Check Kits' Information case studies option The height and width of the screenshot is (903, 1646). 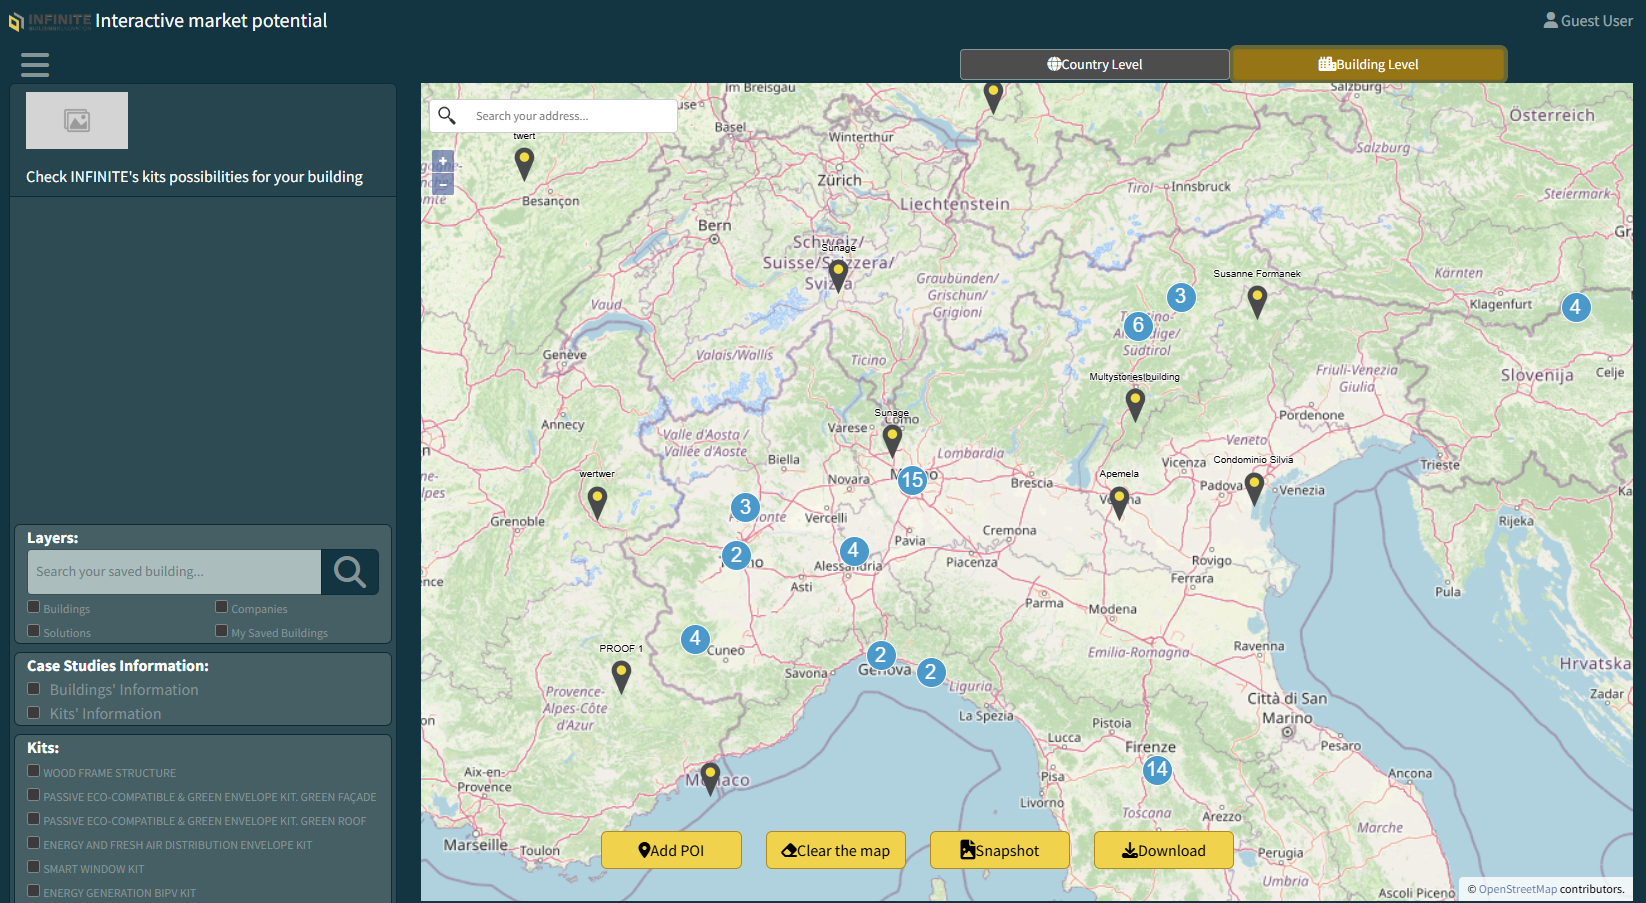point(33,713)
